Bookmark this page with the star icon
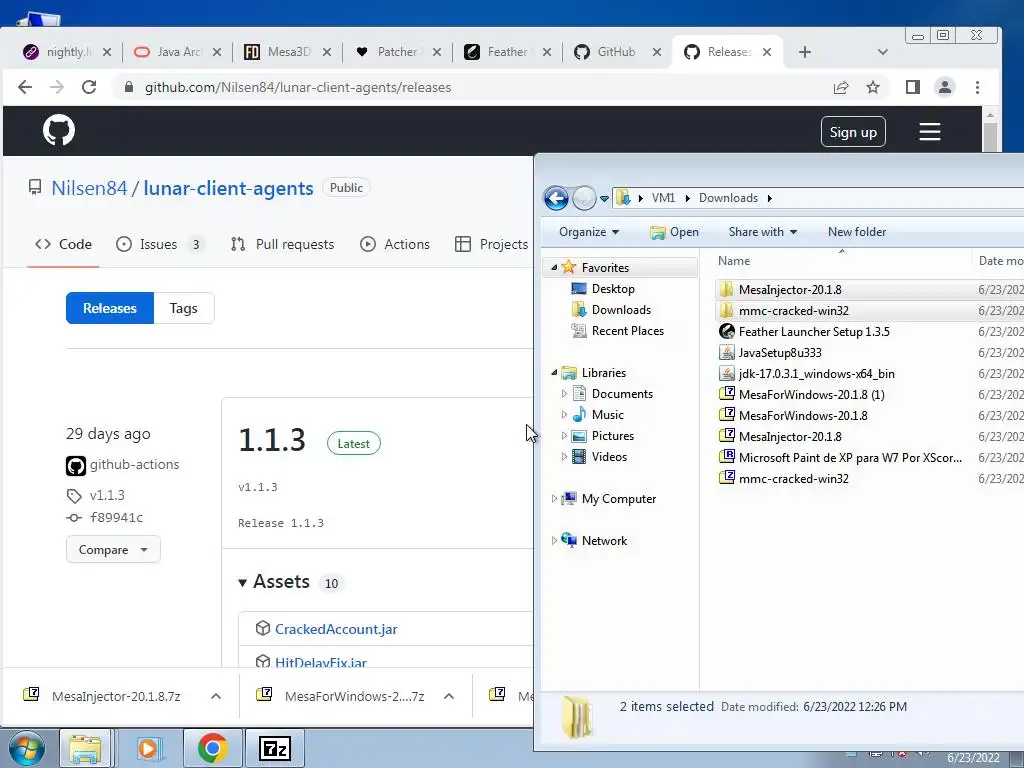 pos(872,87)
